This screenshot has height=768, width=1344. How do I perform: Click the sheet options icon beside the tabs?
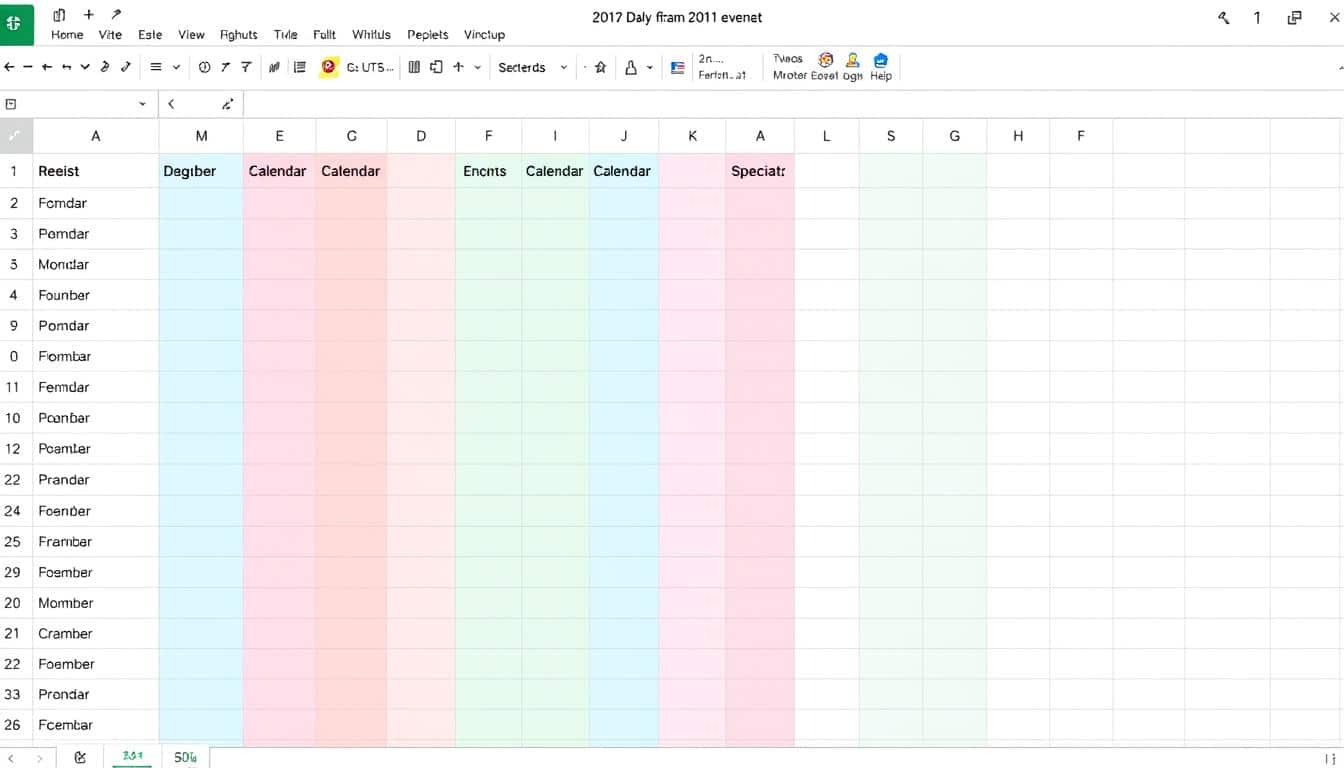pos(80,758)
